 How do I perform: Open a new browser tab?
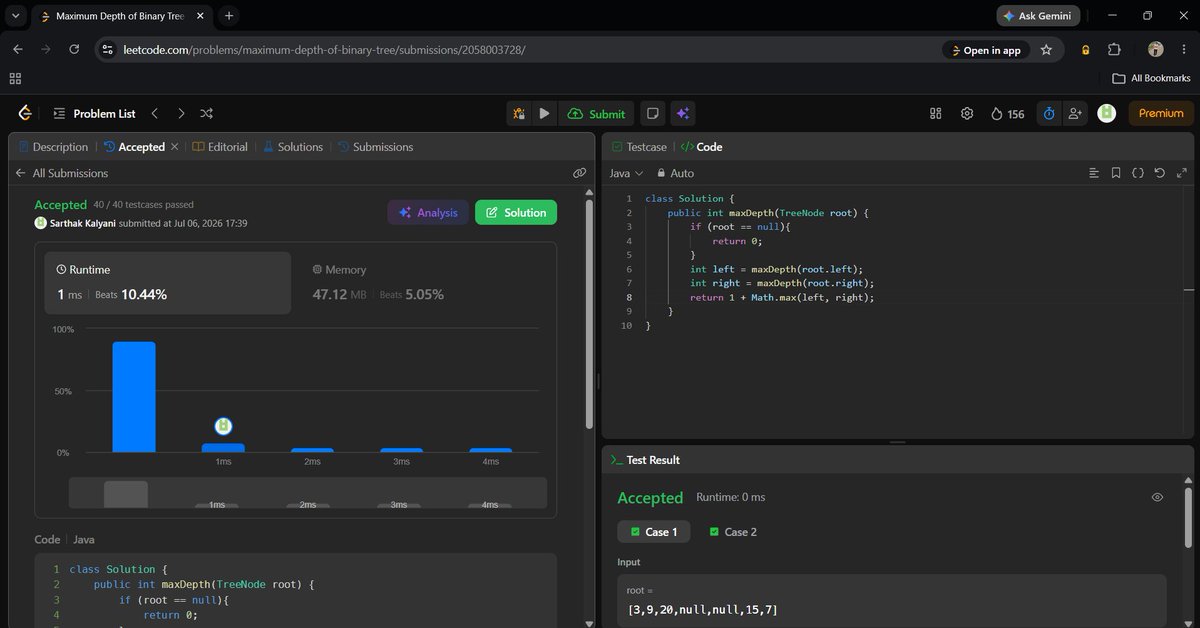tap(229, 16)
